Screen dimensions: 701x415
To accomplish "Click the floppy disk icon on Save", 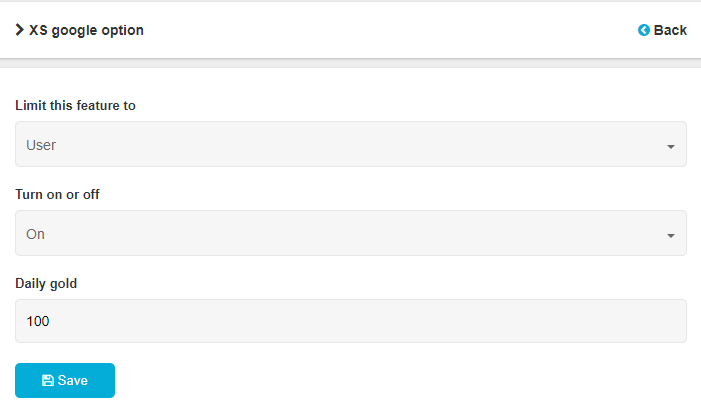I will [47, 381].
